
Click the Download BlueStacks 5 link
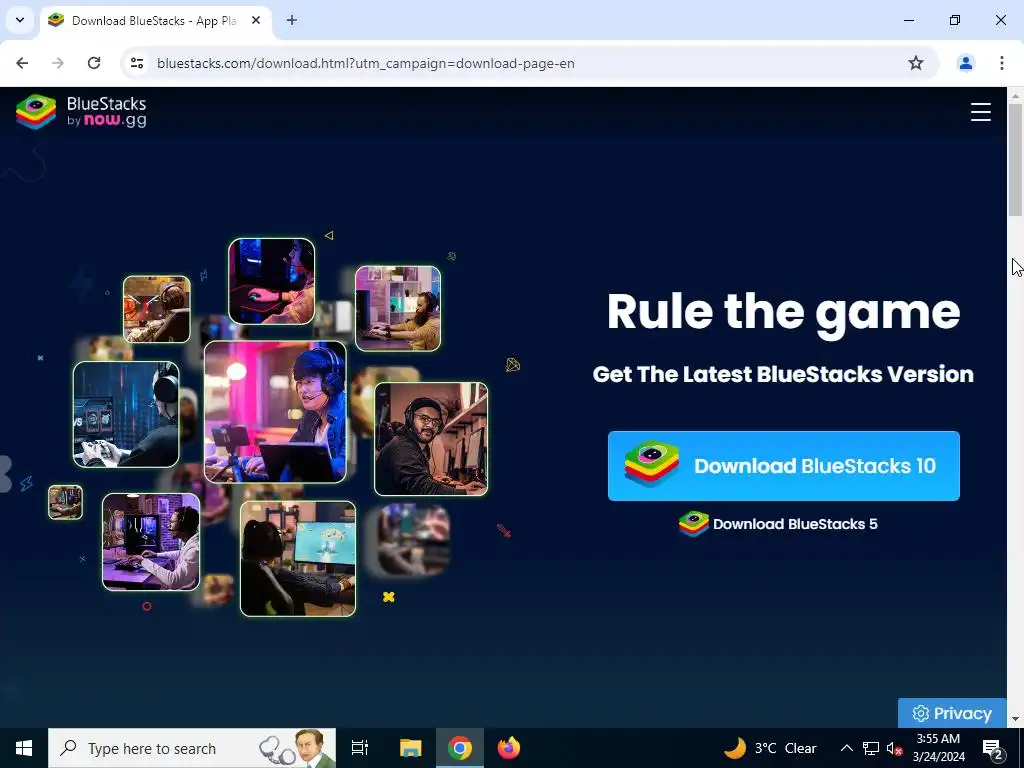(778, 524)
